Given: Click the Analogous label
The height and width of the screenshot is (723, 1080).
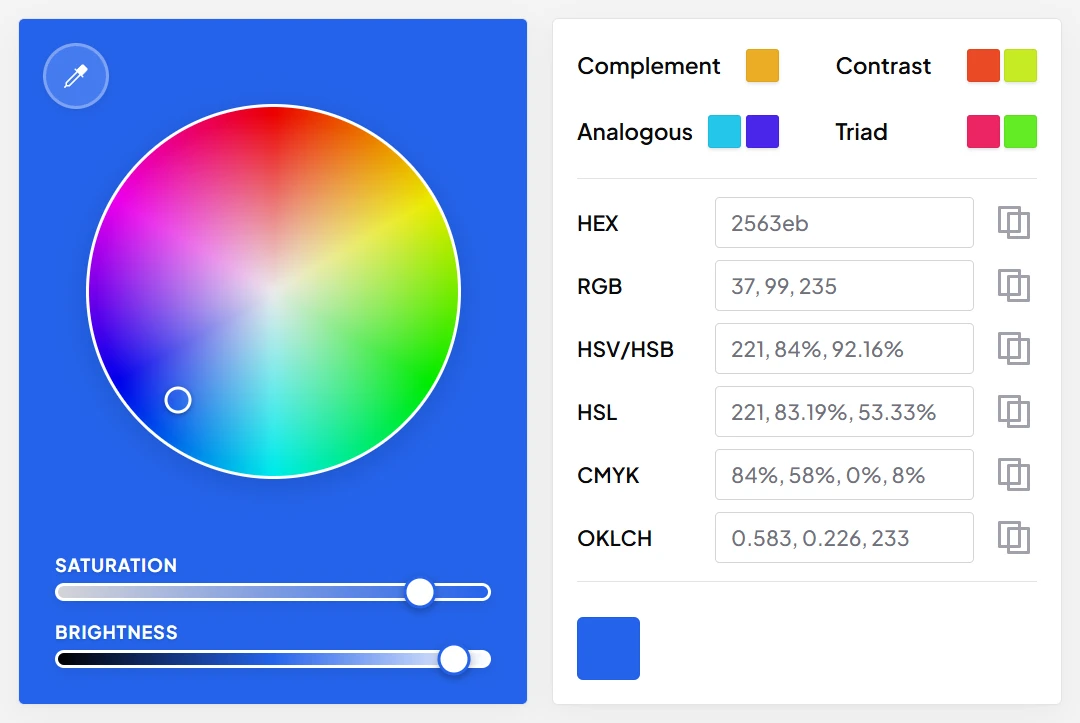Looking at the screenshot, I should tap(634, 132).
